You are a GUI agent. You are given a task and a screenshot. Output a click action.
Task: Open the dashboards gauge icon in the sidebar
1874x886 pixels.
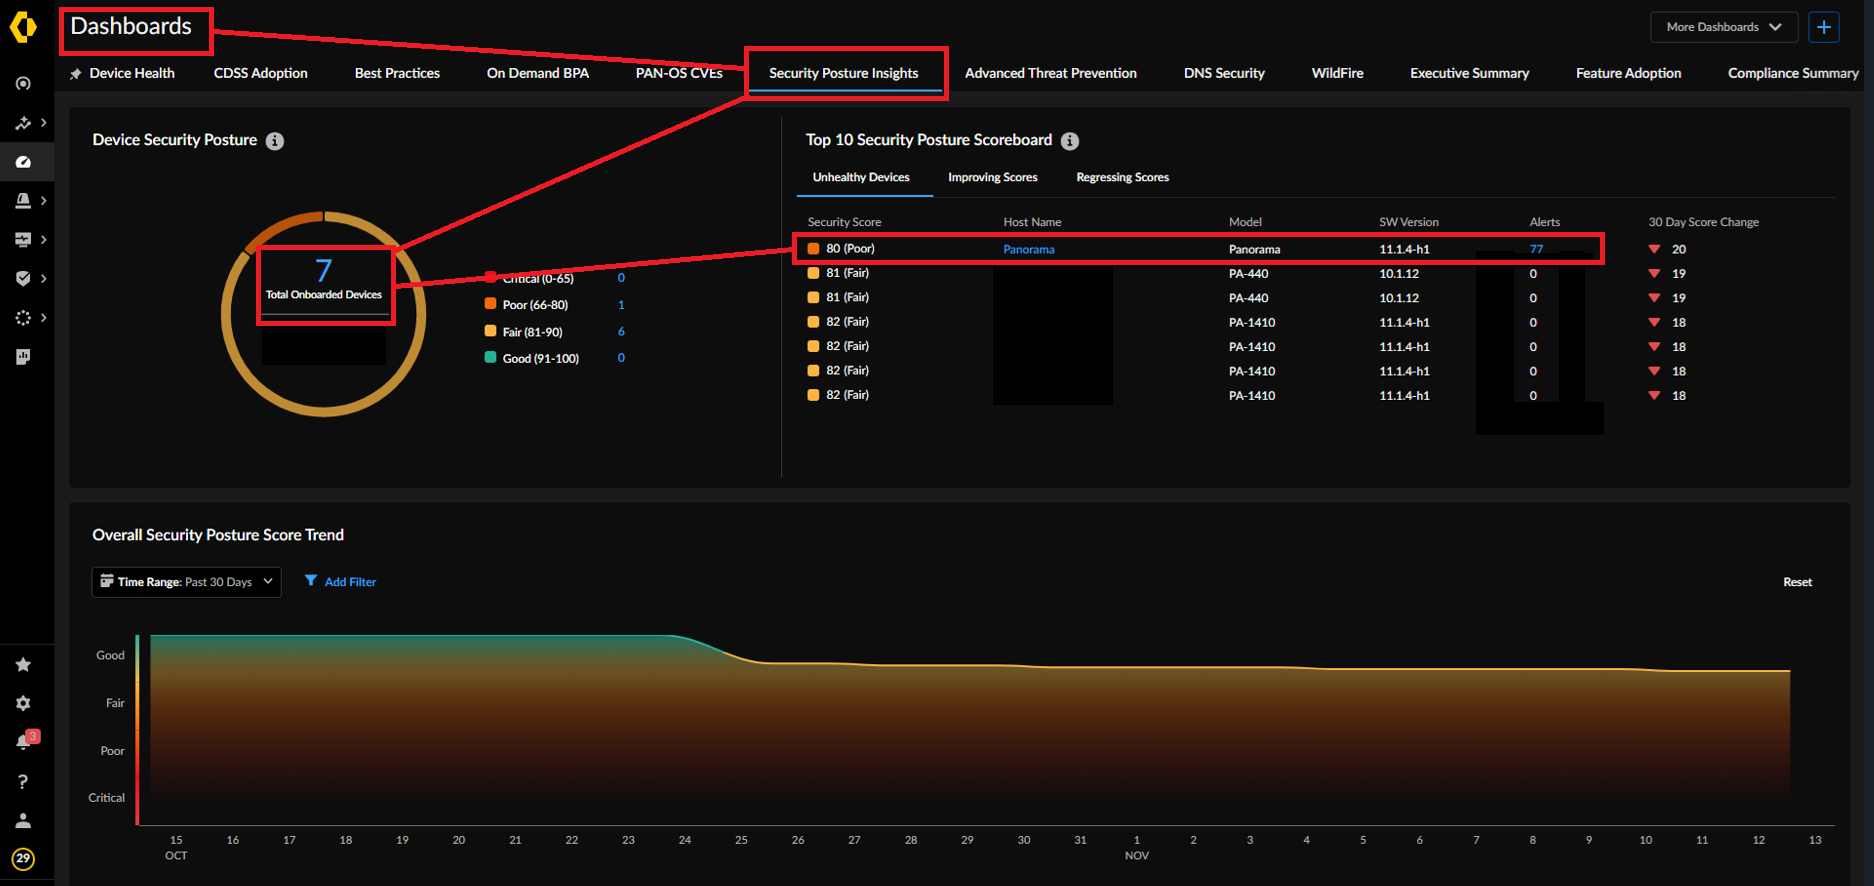[23, 161]
